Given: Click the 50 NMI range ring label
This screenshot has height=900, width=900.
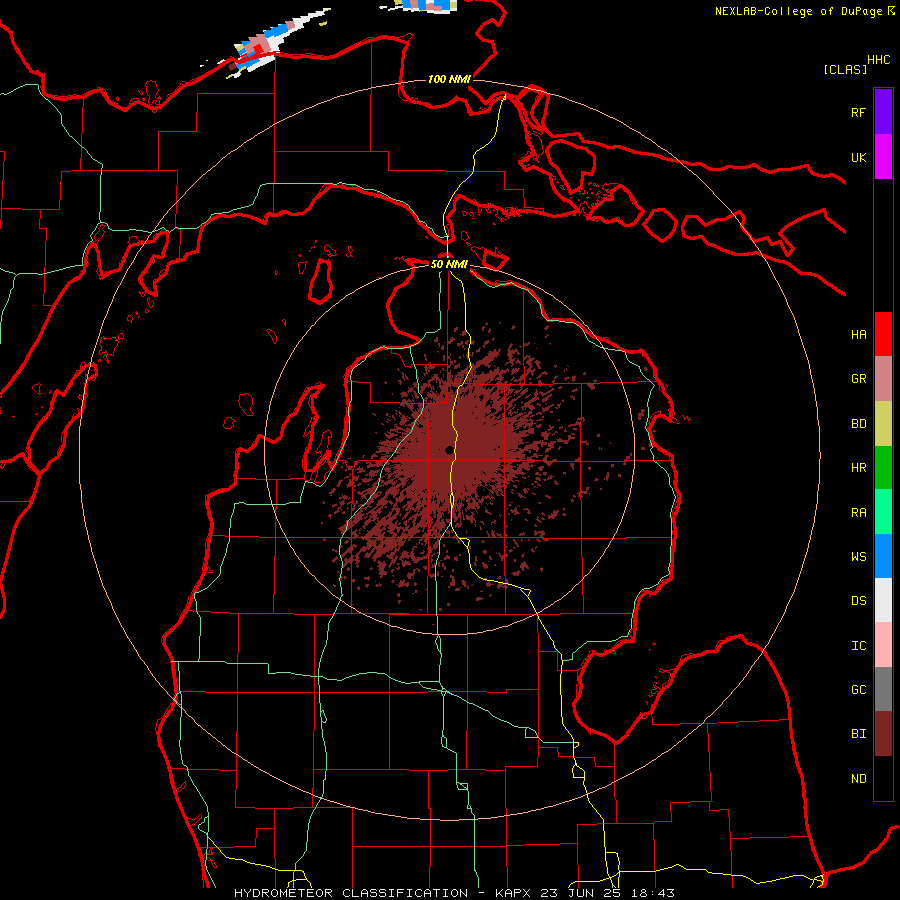Looking at the screenshot, I should click(449, 264).
